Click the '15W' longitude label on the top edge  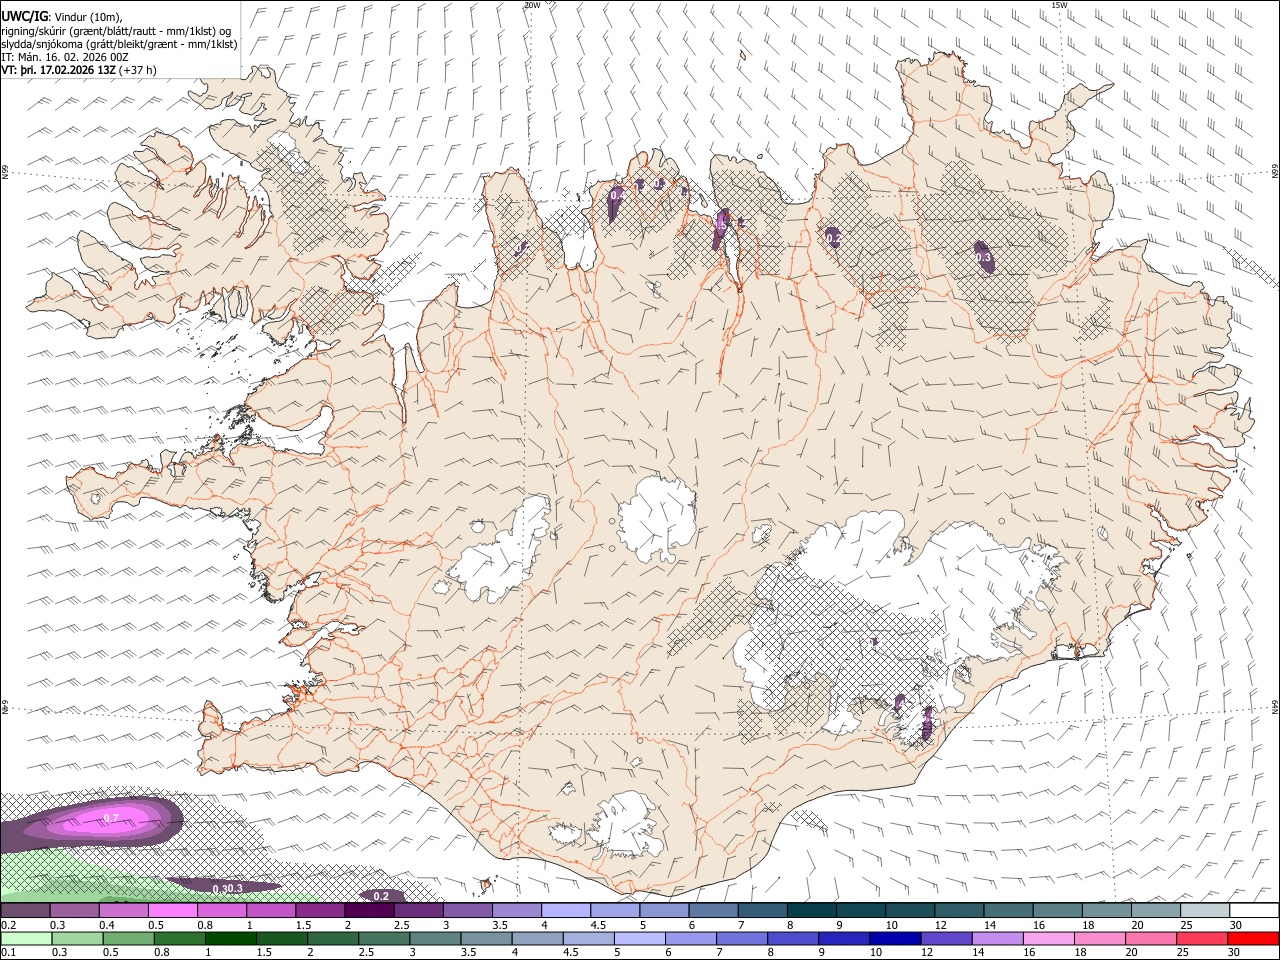coord(1060,5)
